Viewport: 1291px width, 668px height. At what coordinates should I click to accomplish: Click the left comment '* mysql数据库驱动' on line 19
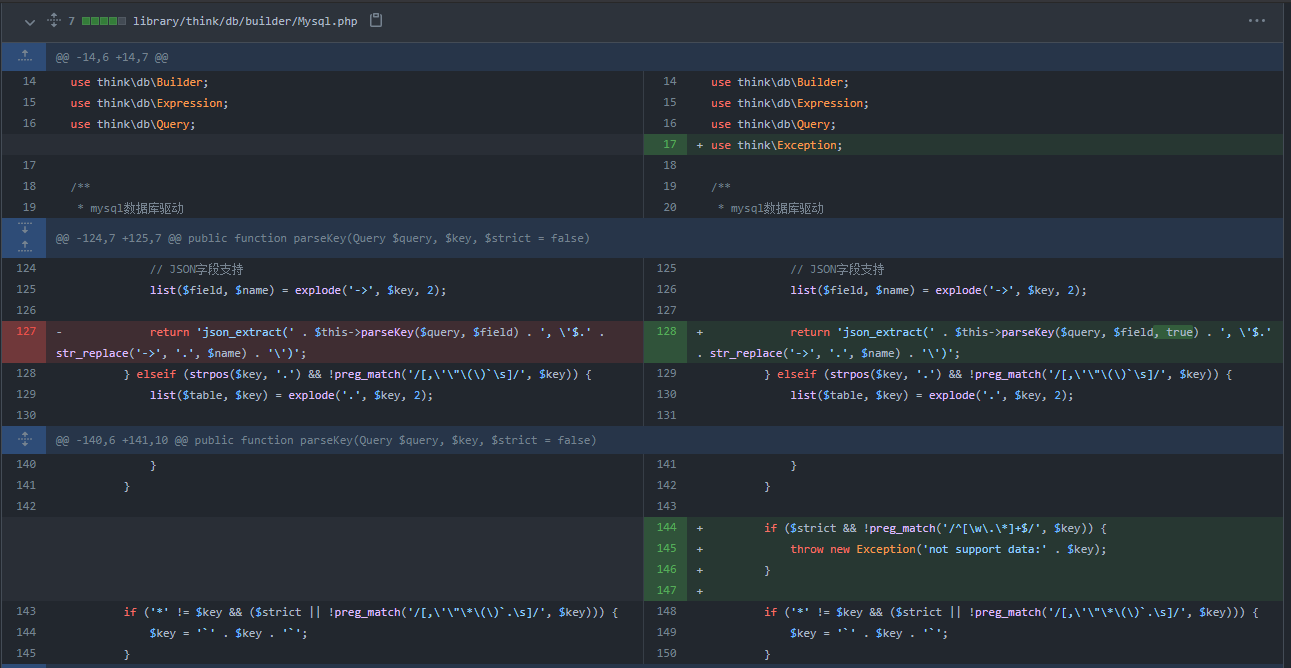pos(130,208)
